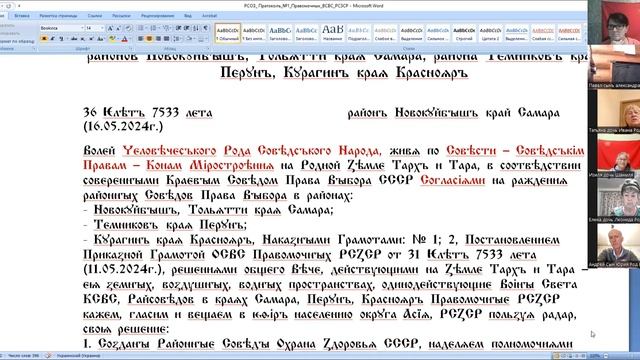
Task: Click Full Screen Reading view icon
Action: click(564, 356)
